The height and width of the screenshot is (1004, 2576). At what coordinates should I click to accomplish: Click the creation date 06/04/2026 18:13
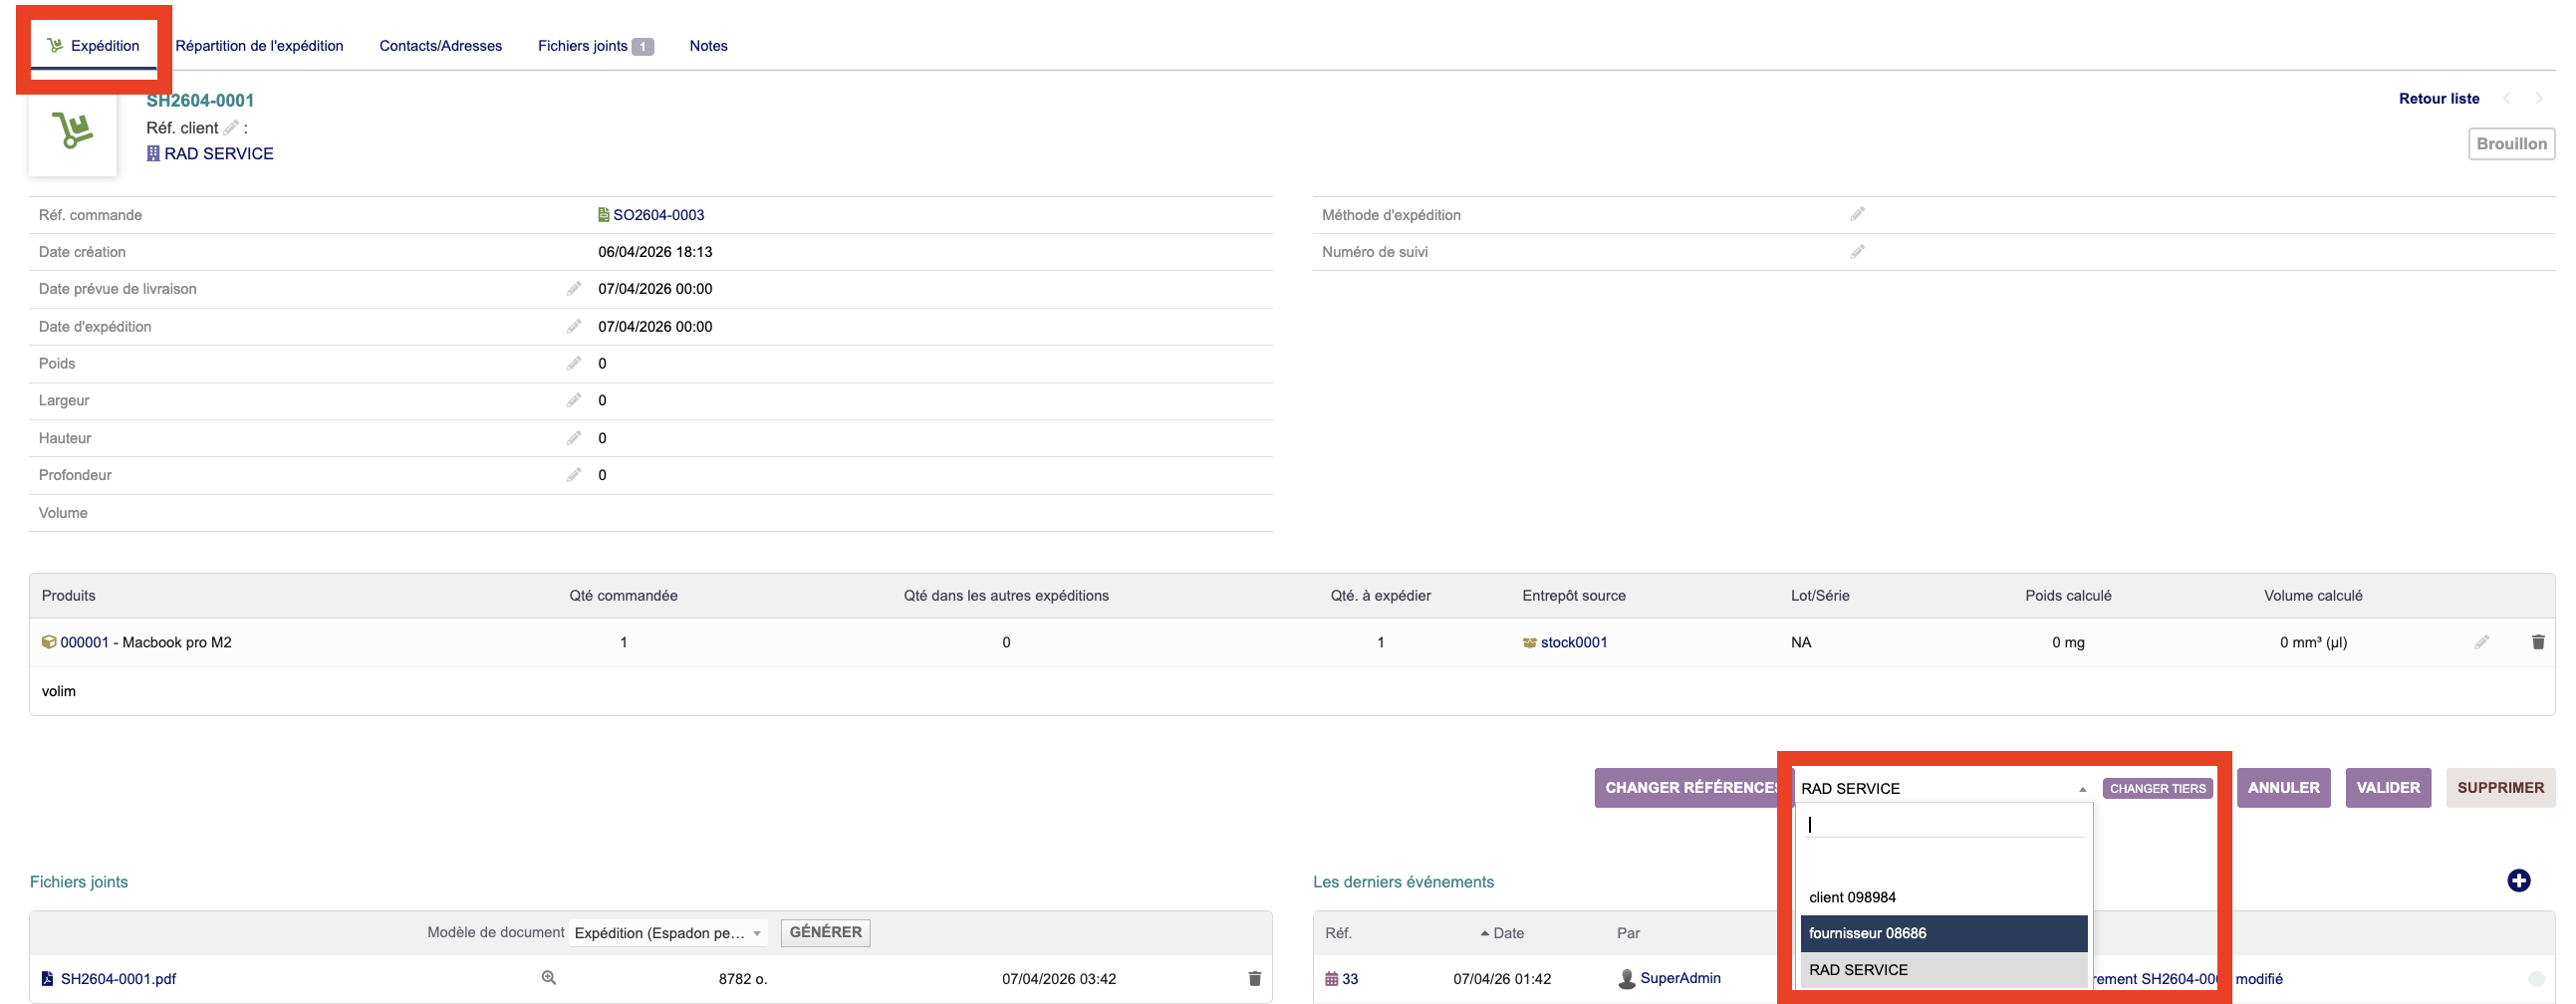pos(655,252)
